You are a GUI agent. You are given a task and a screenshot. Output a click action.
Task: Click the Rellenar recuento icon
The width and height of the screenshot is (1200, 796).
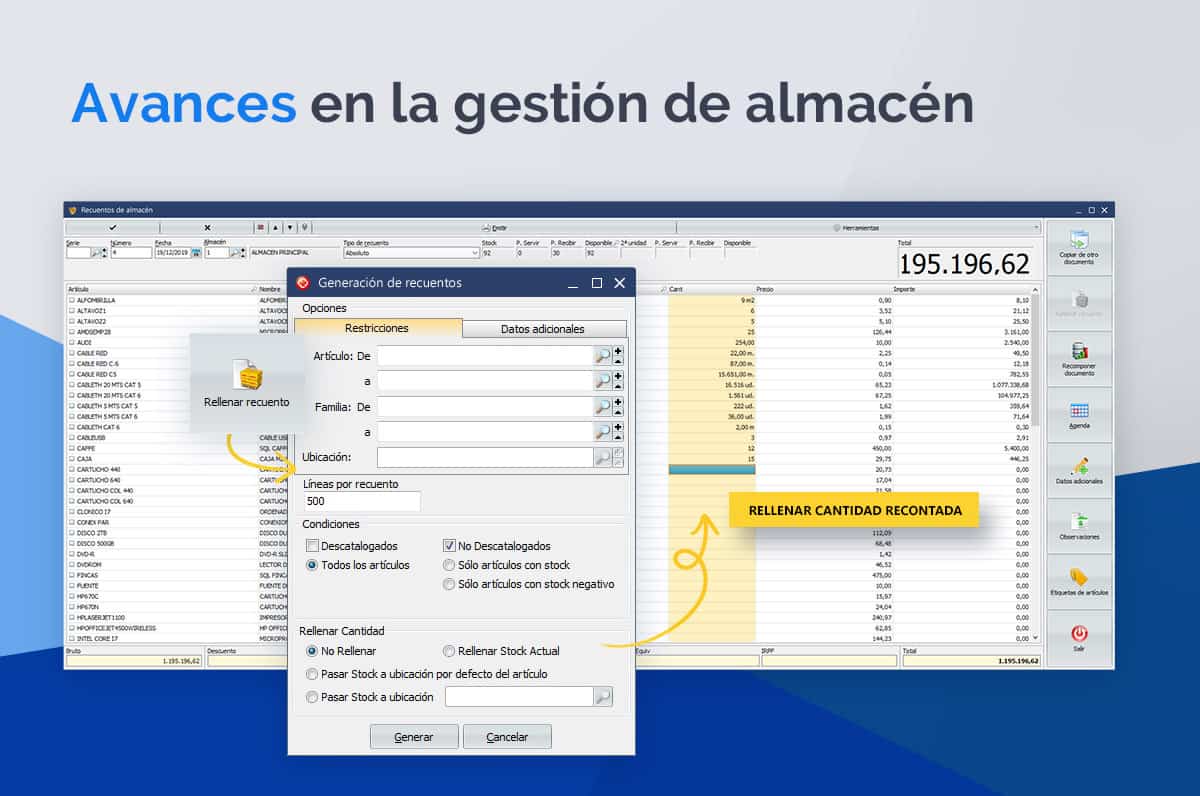(x=246, y=375)
